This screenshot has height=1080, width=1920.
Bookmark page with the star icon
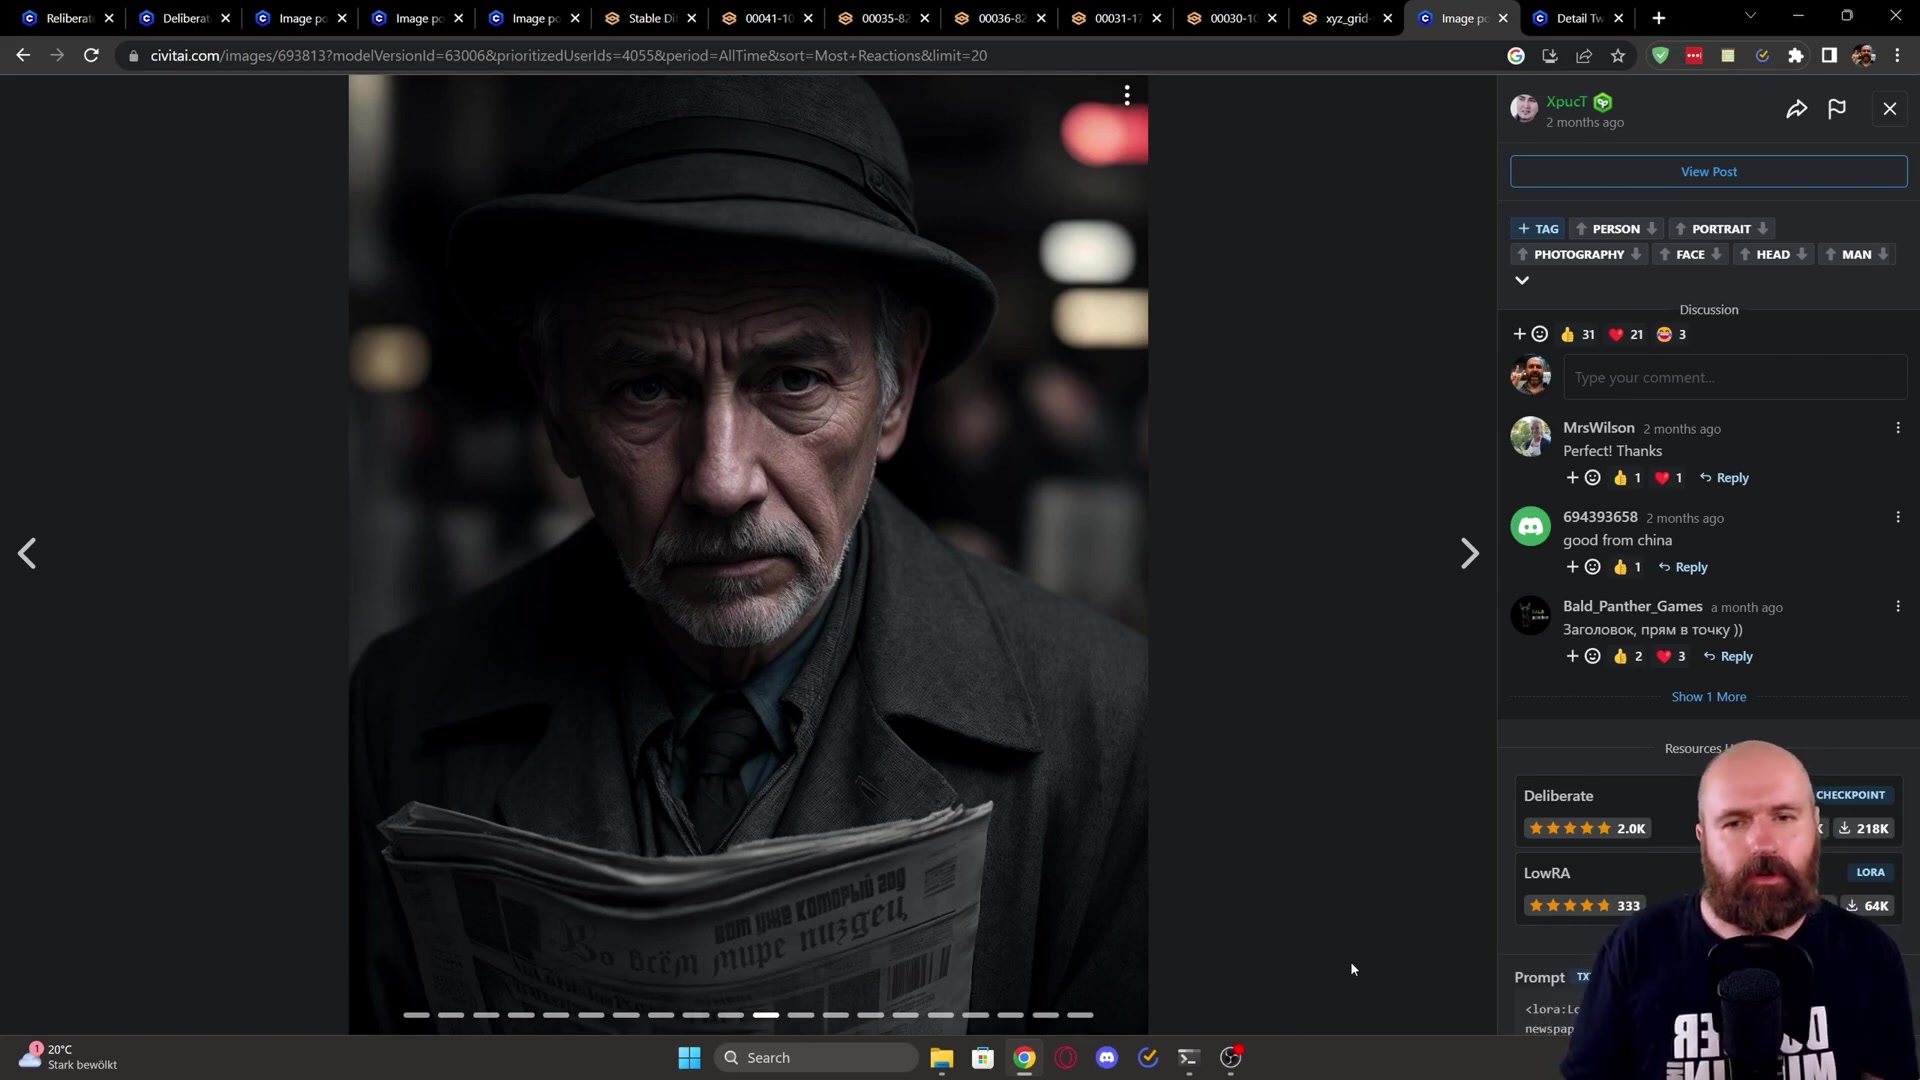pos(1618,56)
